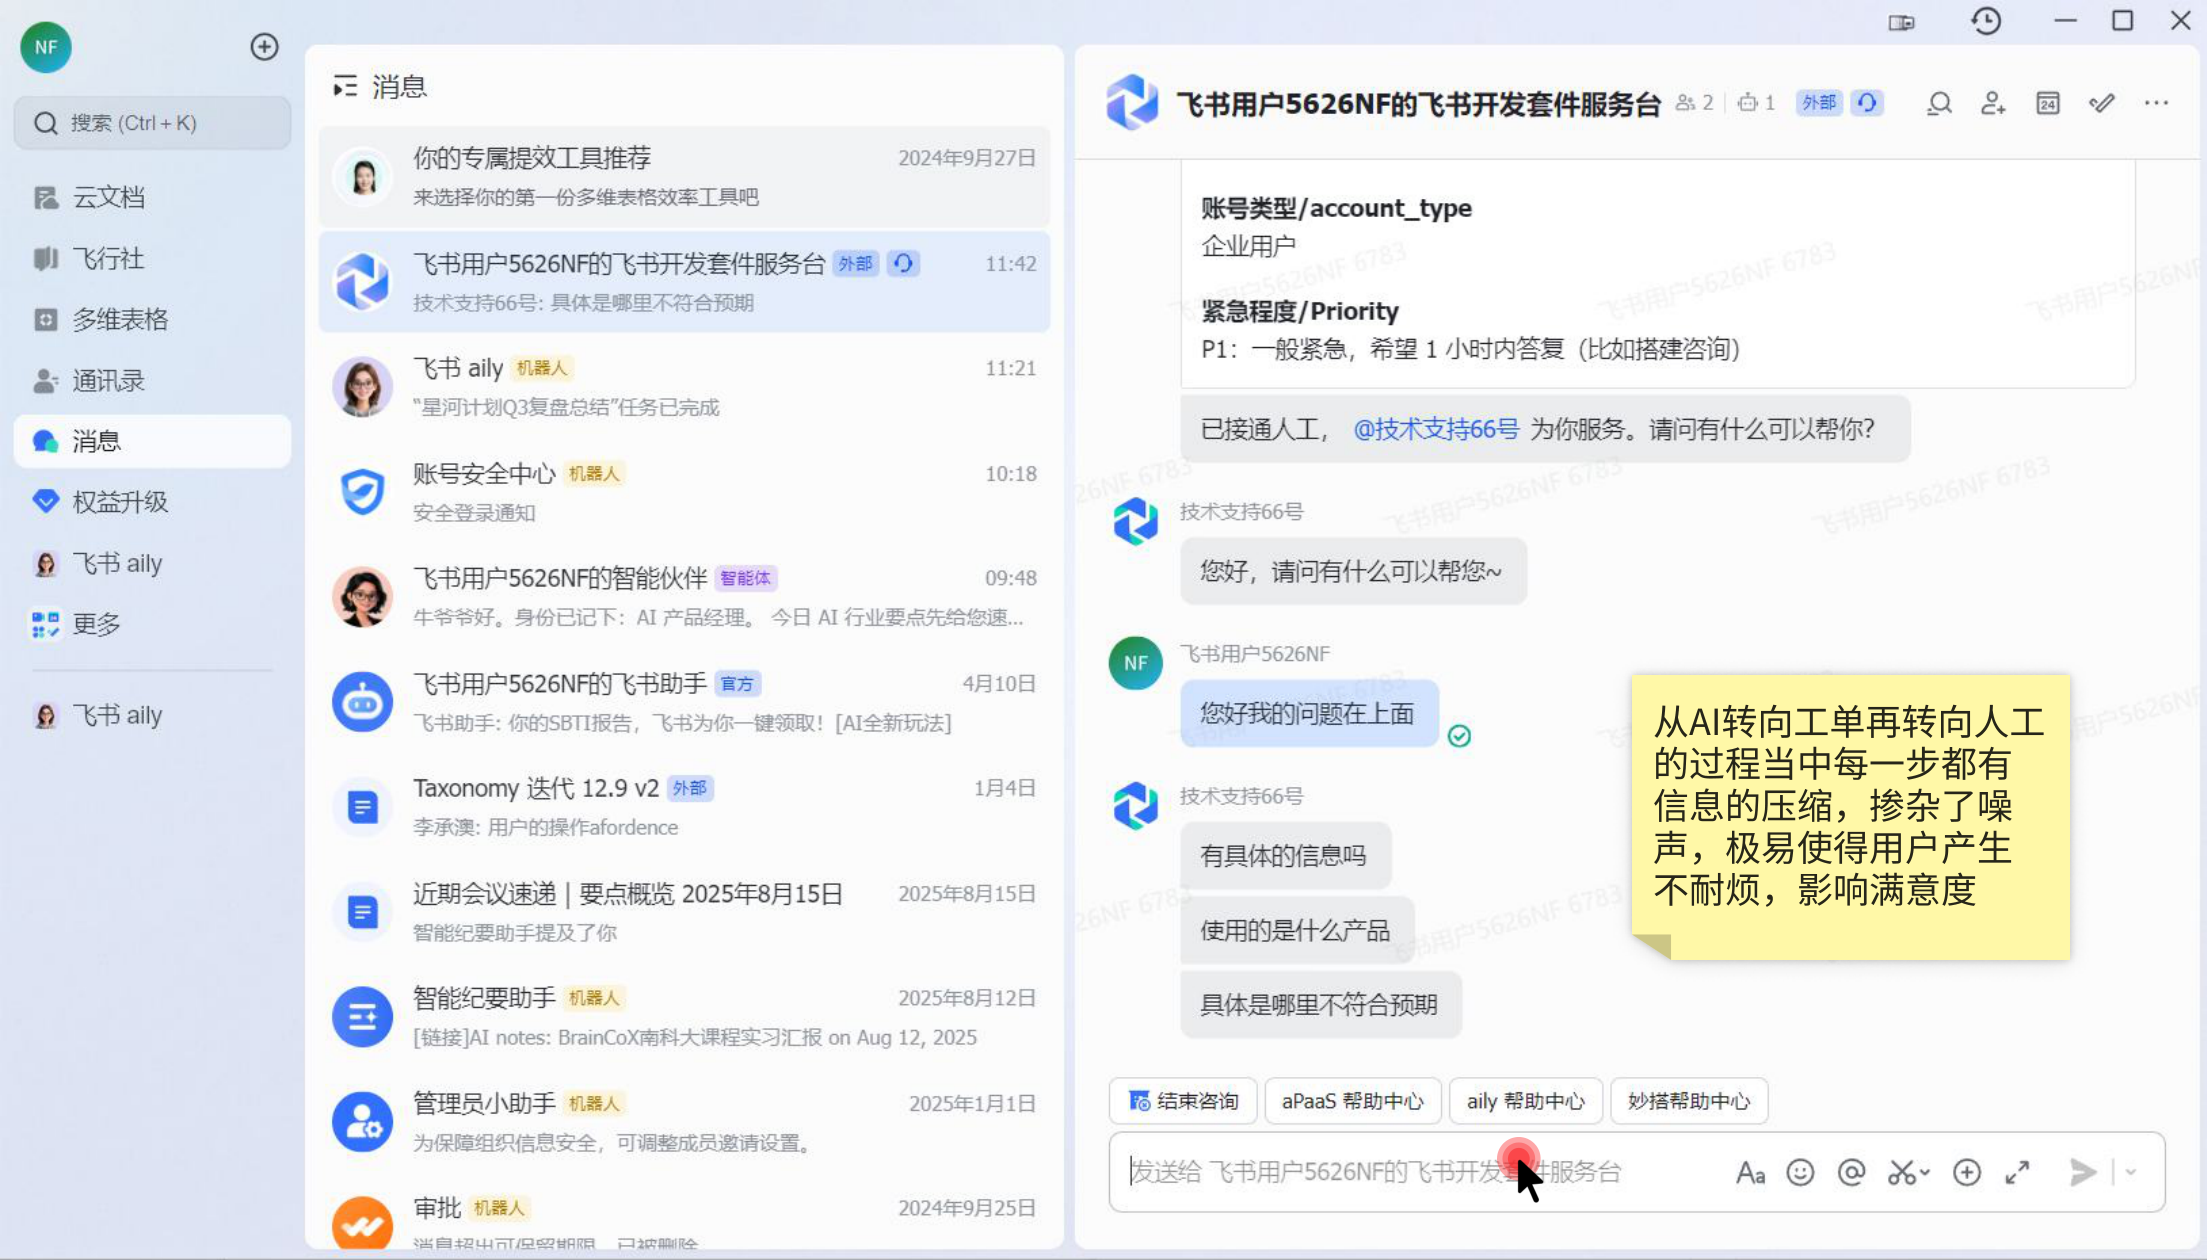Click 技术支持66号 avatar above 您好 message

(1135, 521)
